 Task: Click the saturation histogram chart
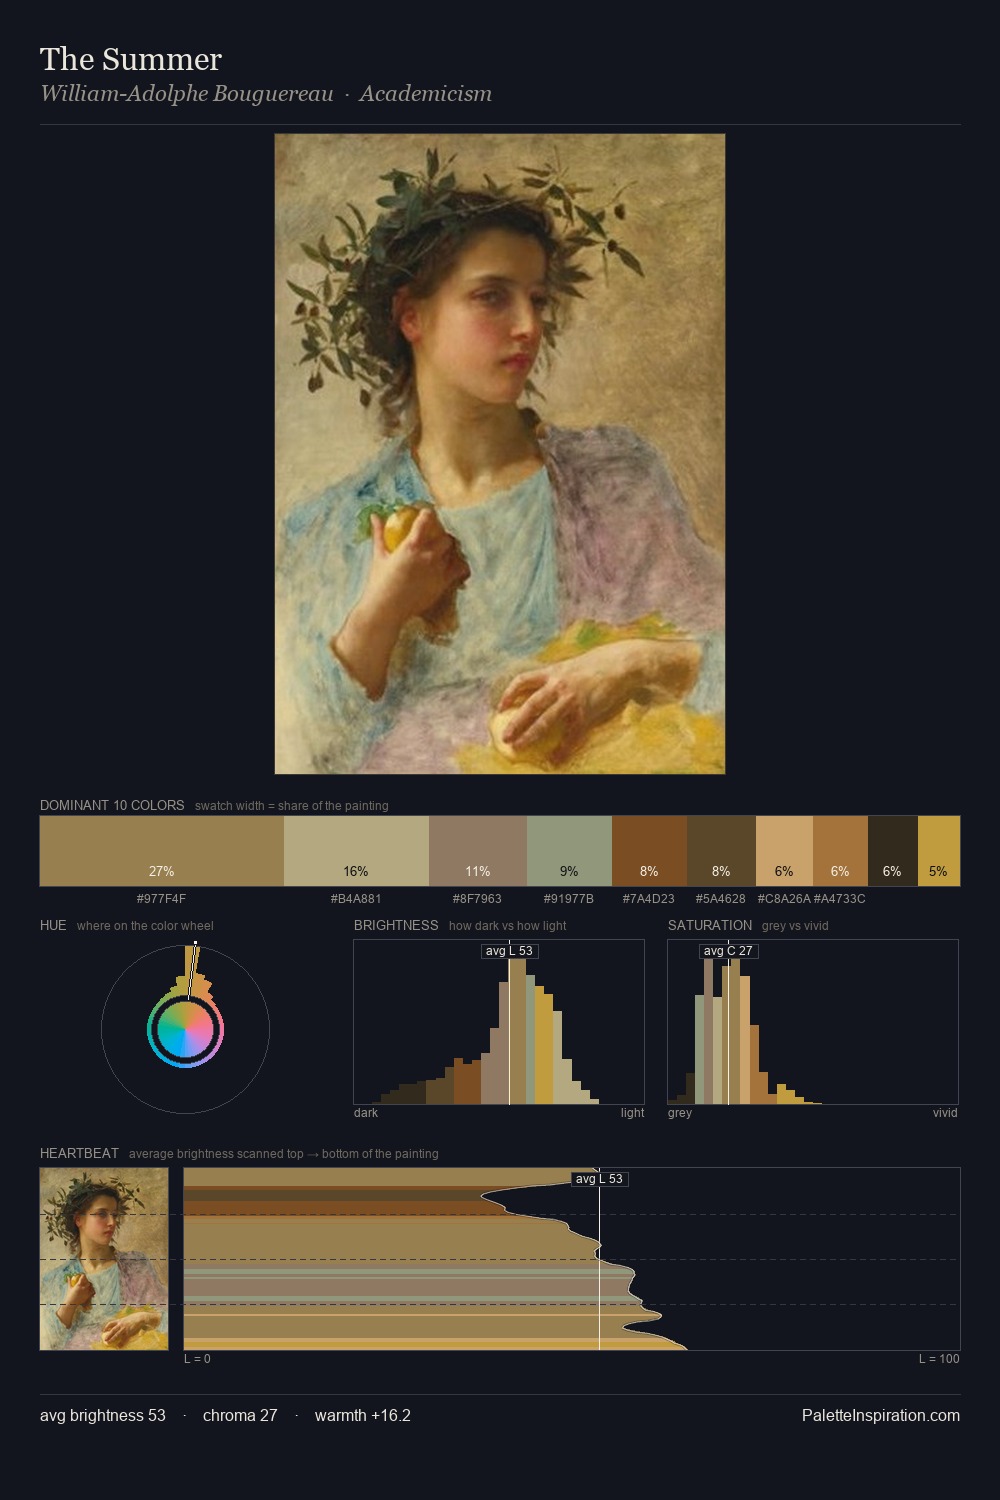813,1022
